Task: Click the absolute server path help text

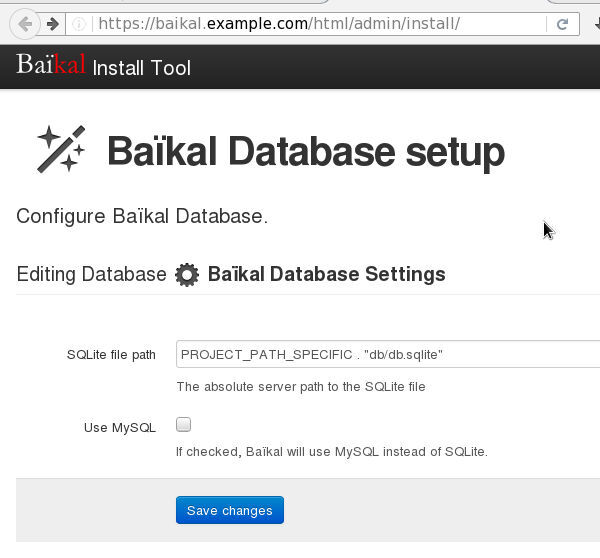Action: pos(300,386)
